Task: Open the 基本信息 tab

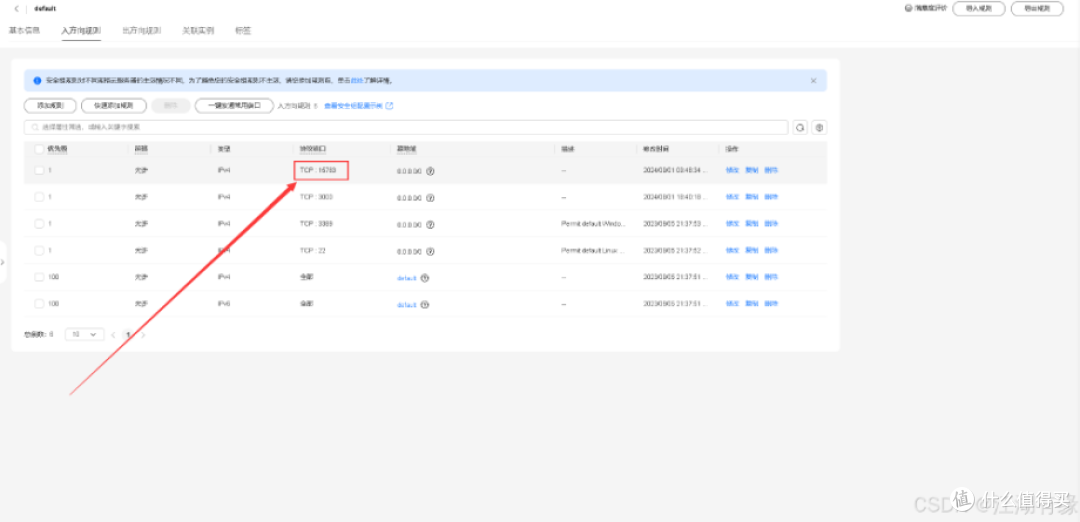Action: (x=25, y=31)
